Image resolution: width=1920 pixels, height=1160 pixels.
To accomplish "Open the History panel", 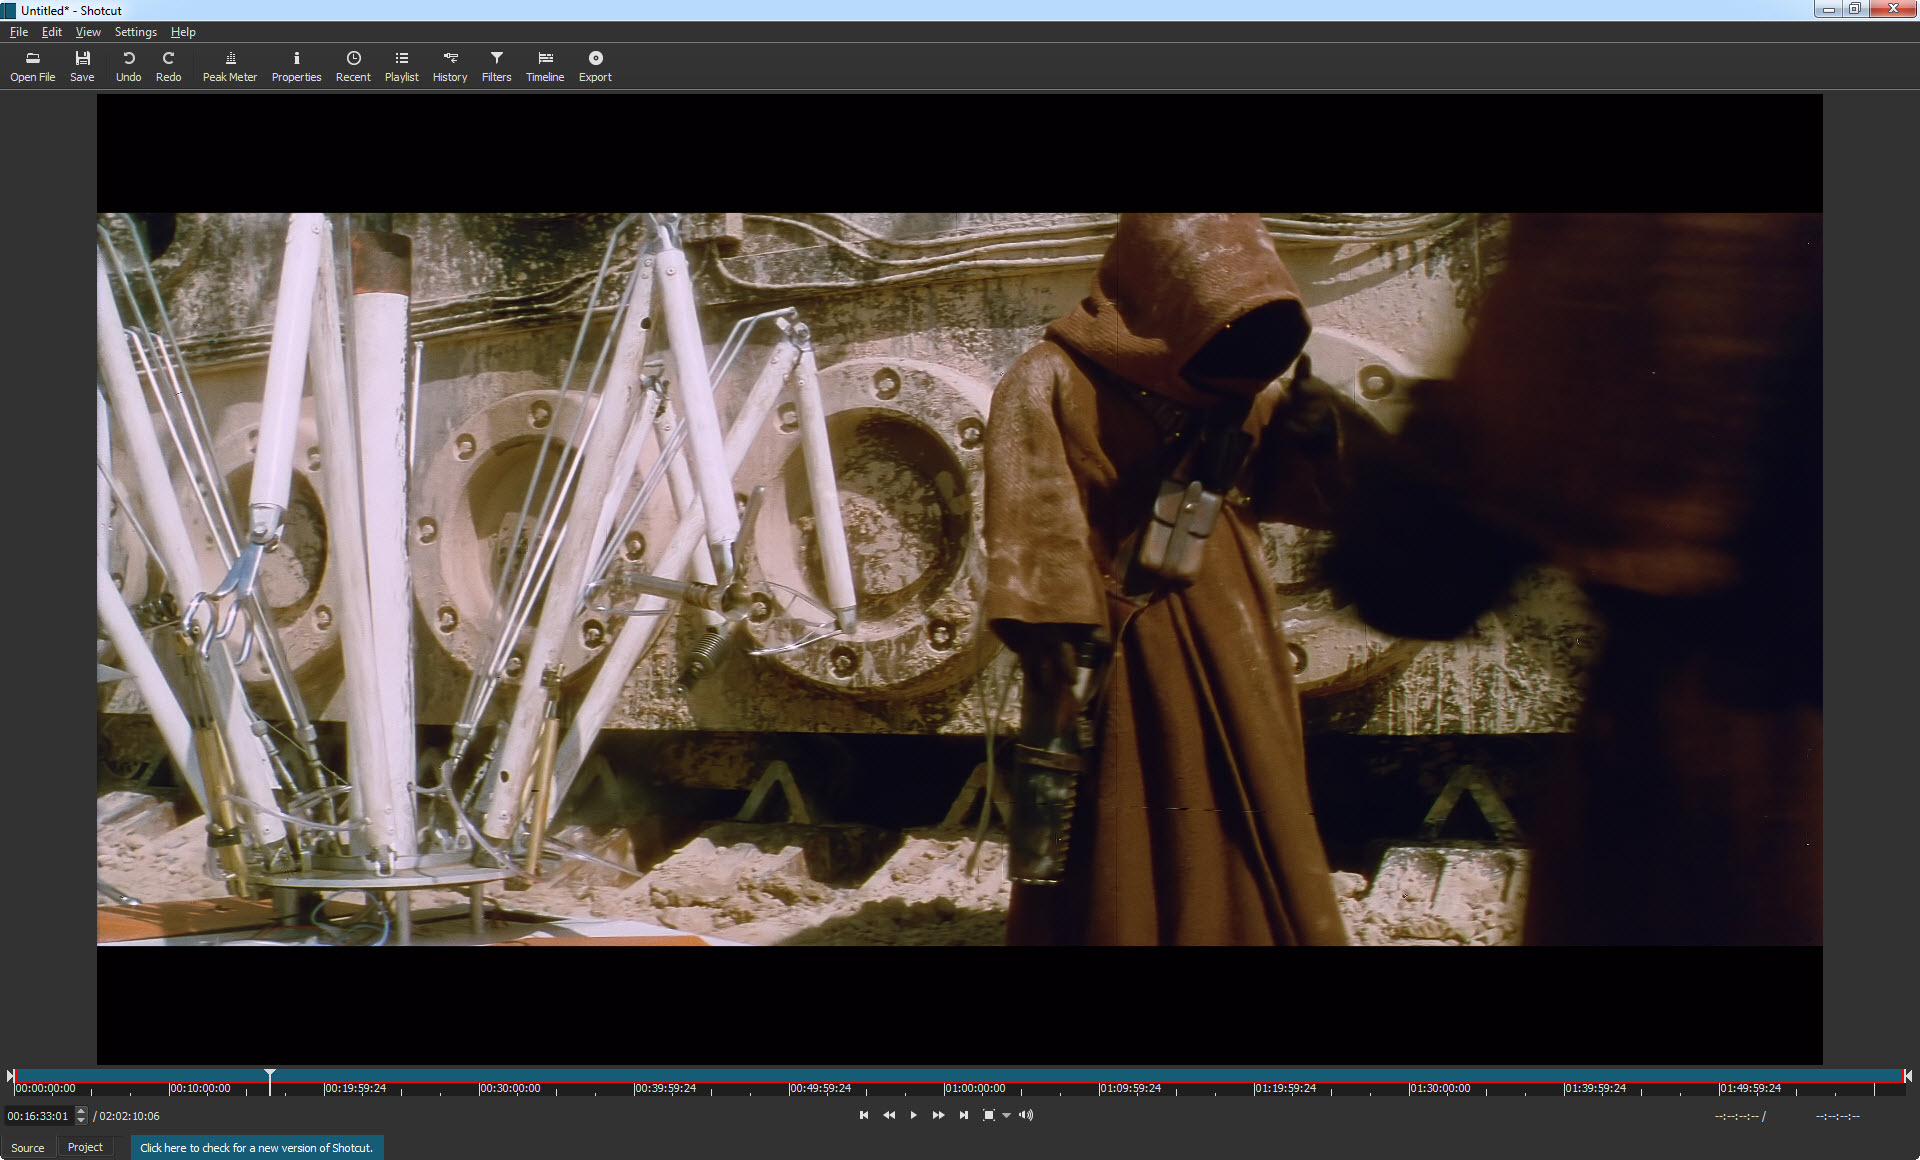I will [x=450, y=66].
